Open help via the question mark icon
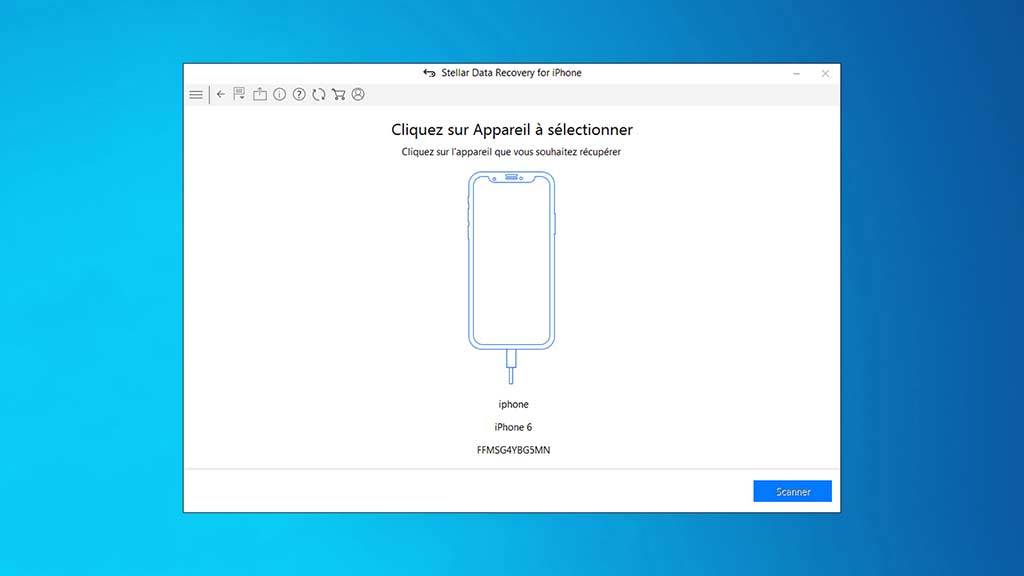 click(299, 95)
